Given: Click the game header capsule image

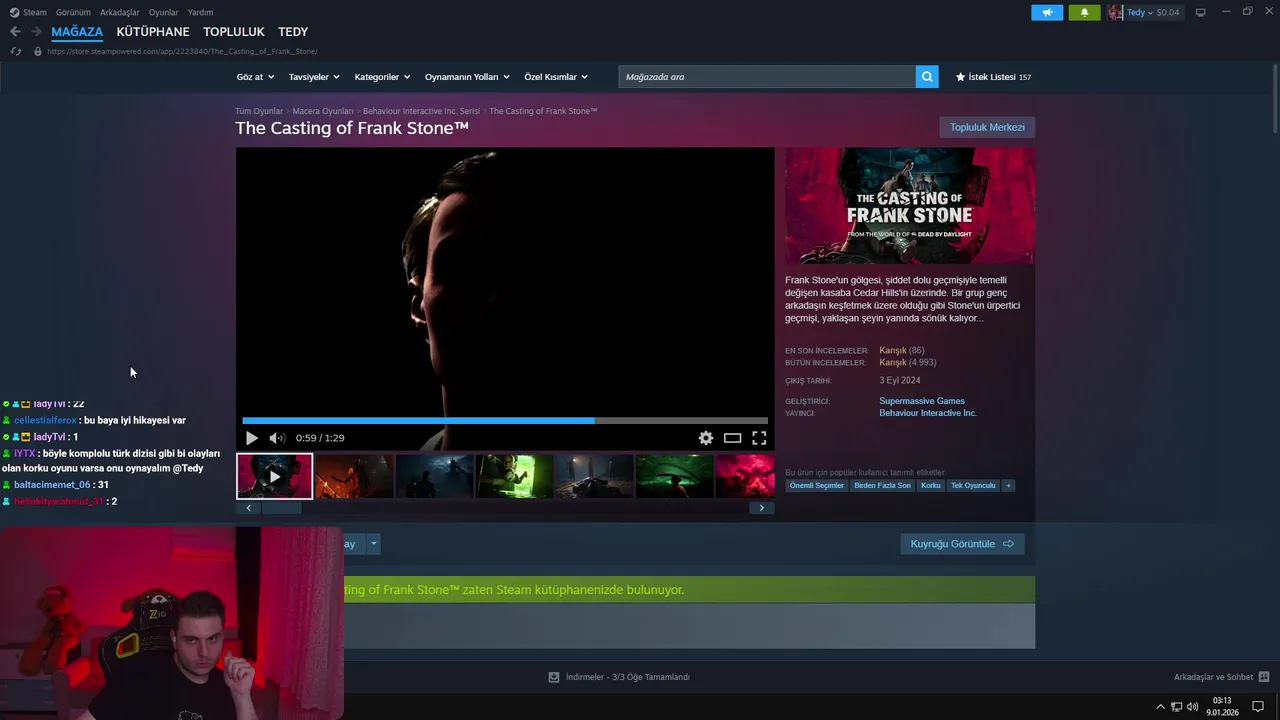Looking at the screenshot, I should tap(910, 206).
